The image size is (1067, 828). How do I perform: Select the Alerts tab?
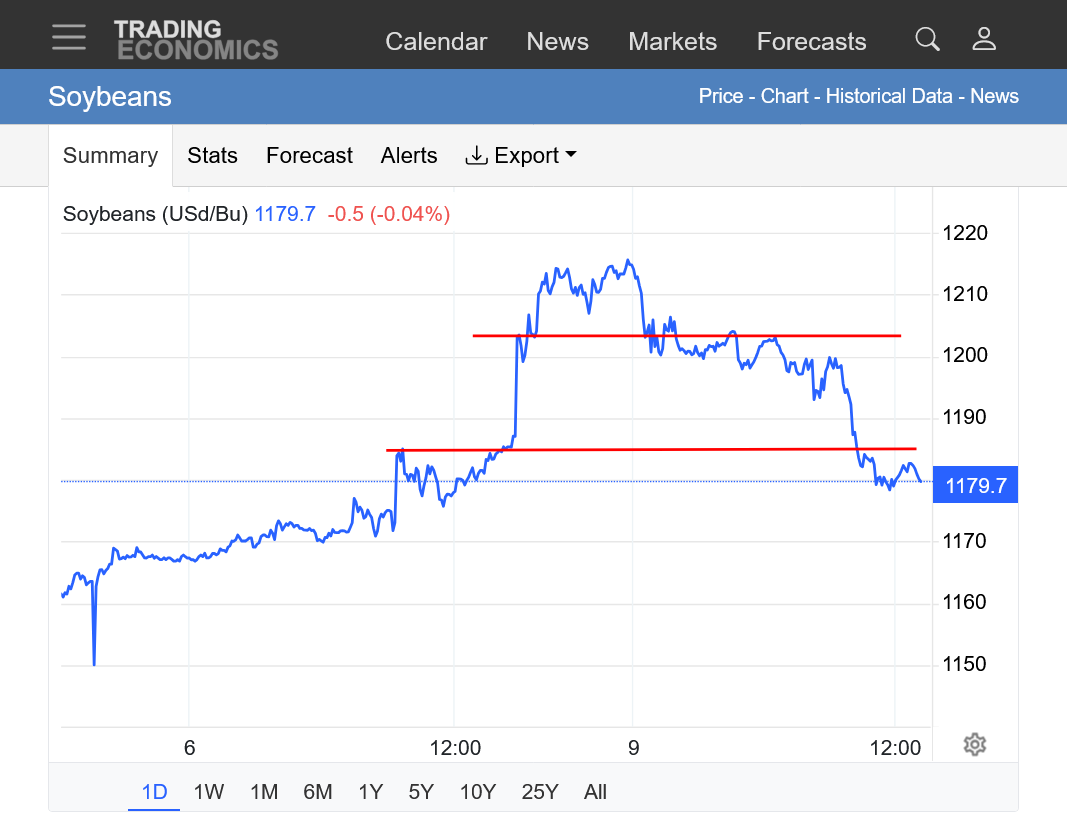coord(409,156)
